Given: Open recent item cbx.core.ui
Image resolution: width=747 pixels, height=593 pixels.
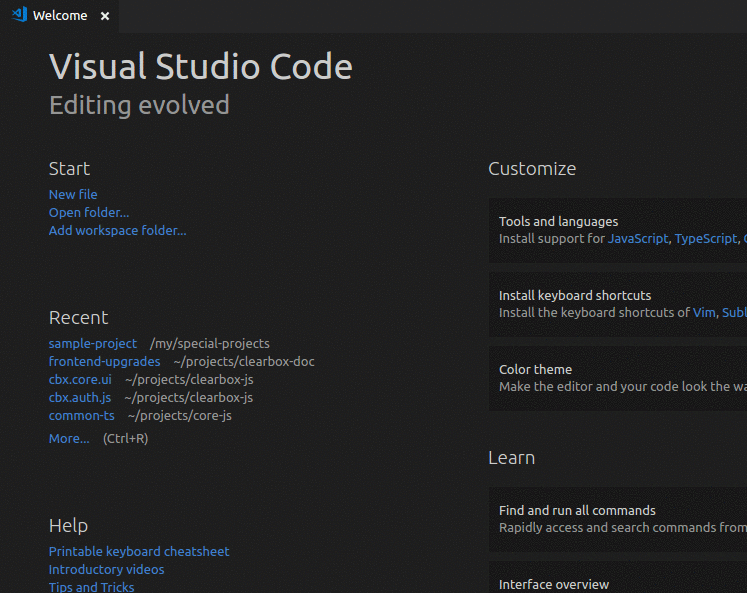Looking at the screenshot, I should [x=80, y=380].
